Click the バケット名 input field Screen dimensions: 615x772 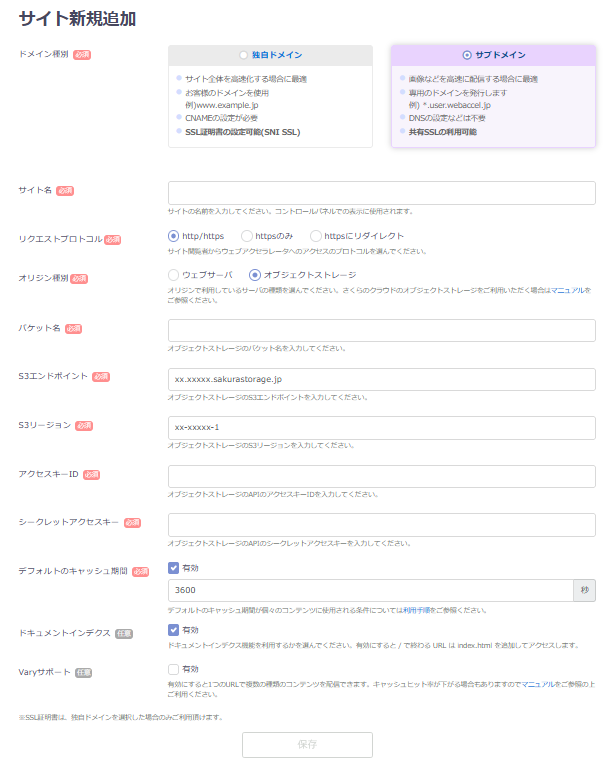381,331
